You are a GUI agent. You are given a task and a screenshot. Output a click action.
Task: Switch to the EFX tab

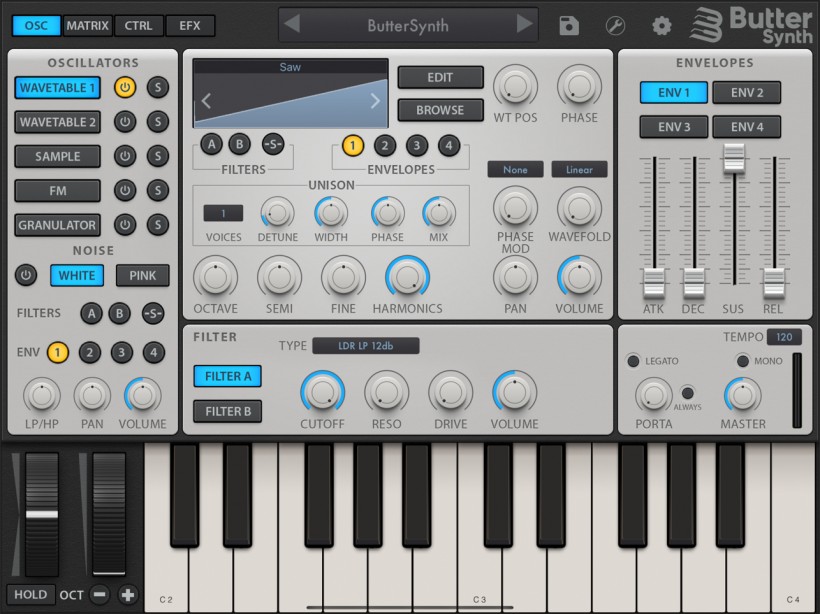(190, 26)
